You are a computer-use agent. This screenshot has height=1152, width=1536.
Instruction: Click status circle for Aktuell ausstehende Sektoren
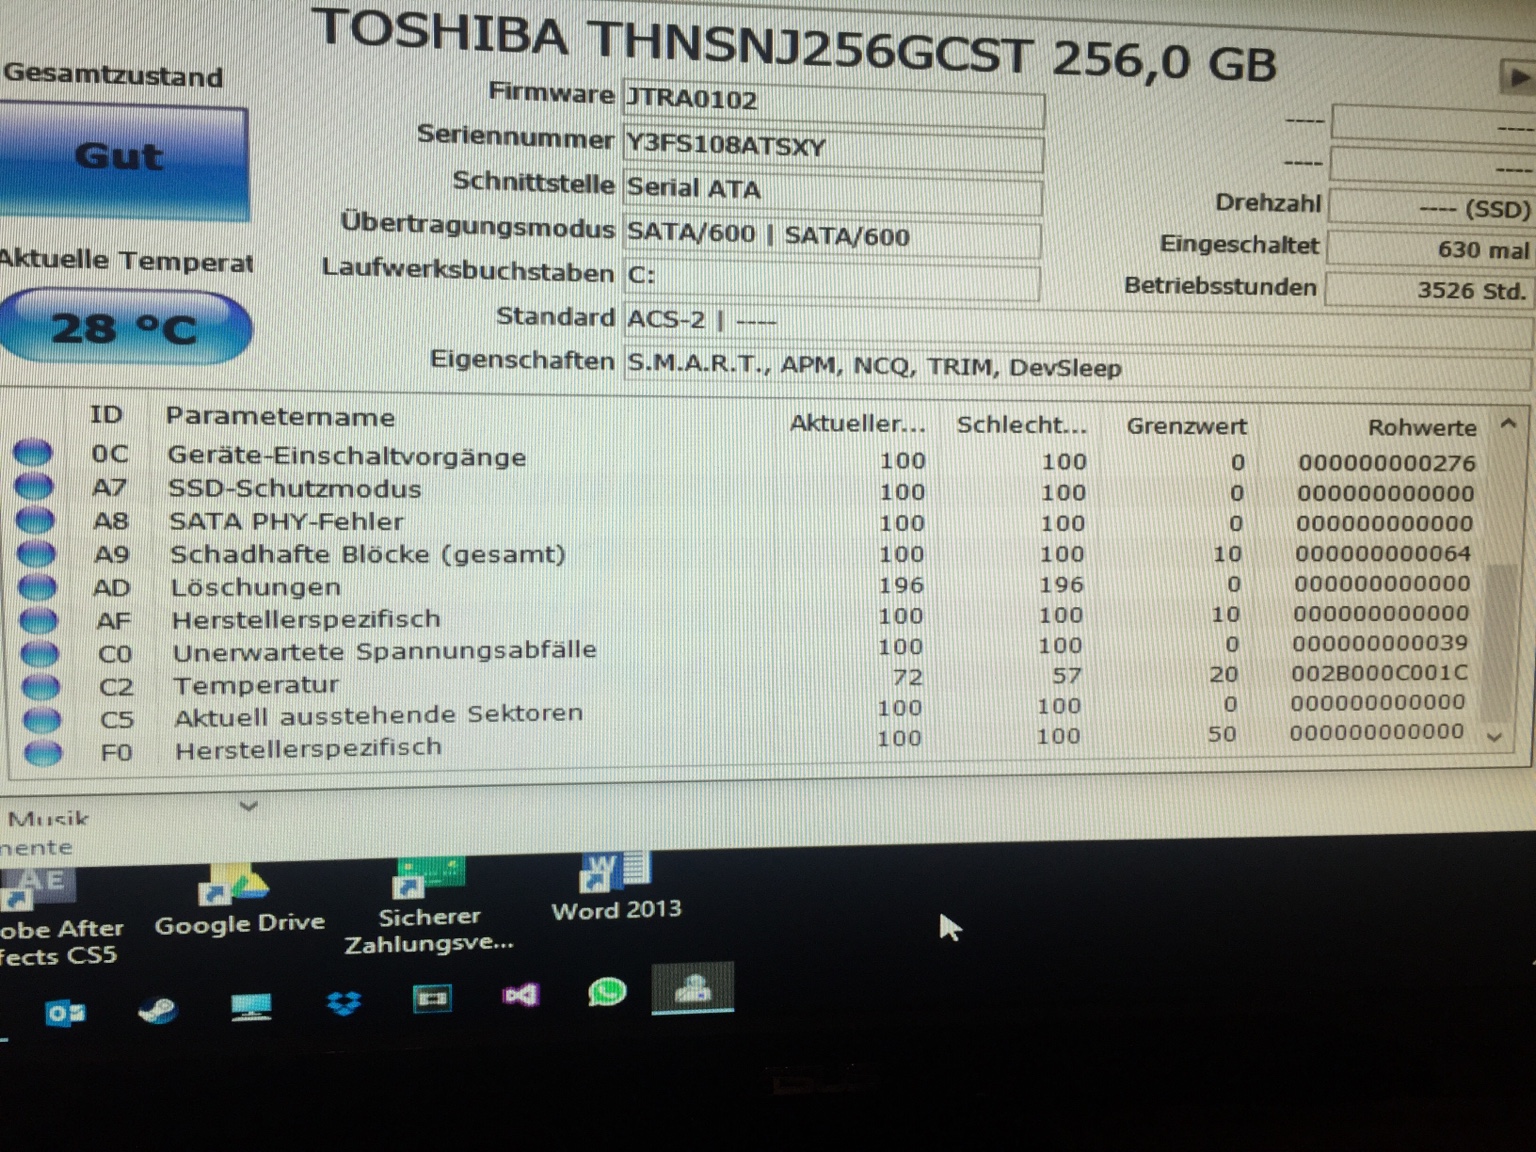[x=41, y=720]
